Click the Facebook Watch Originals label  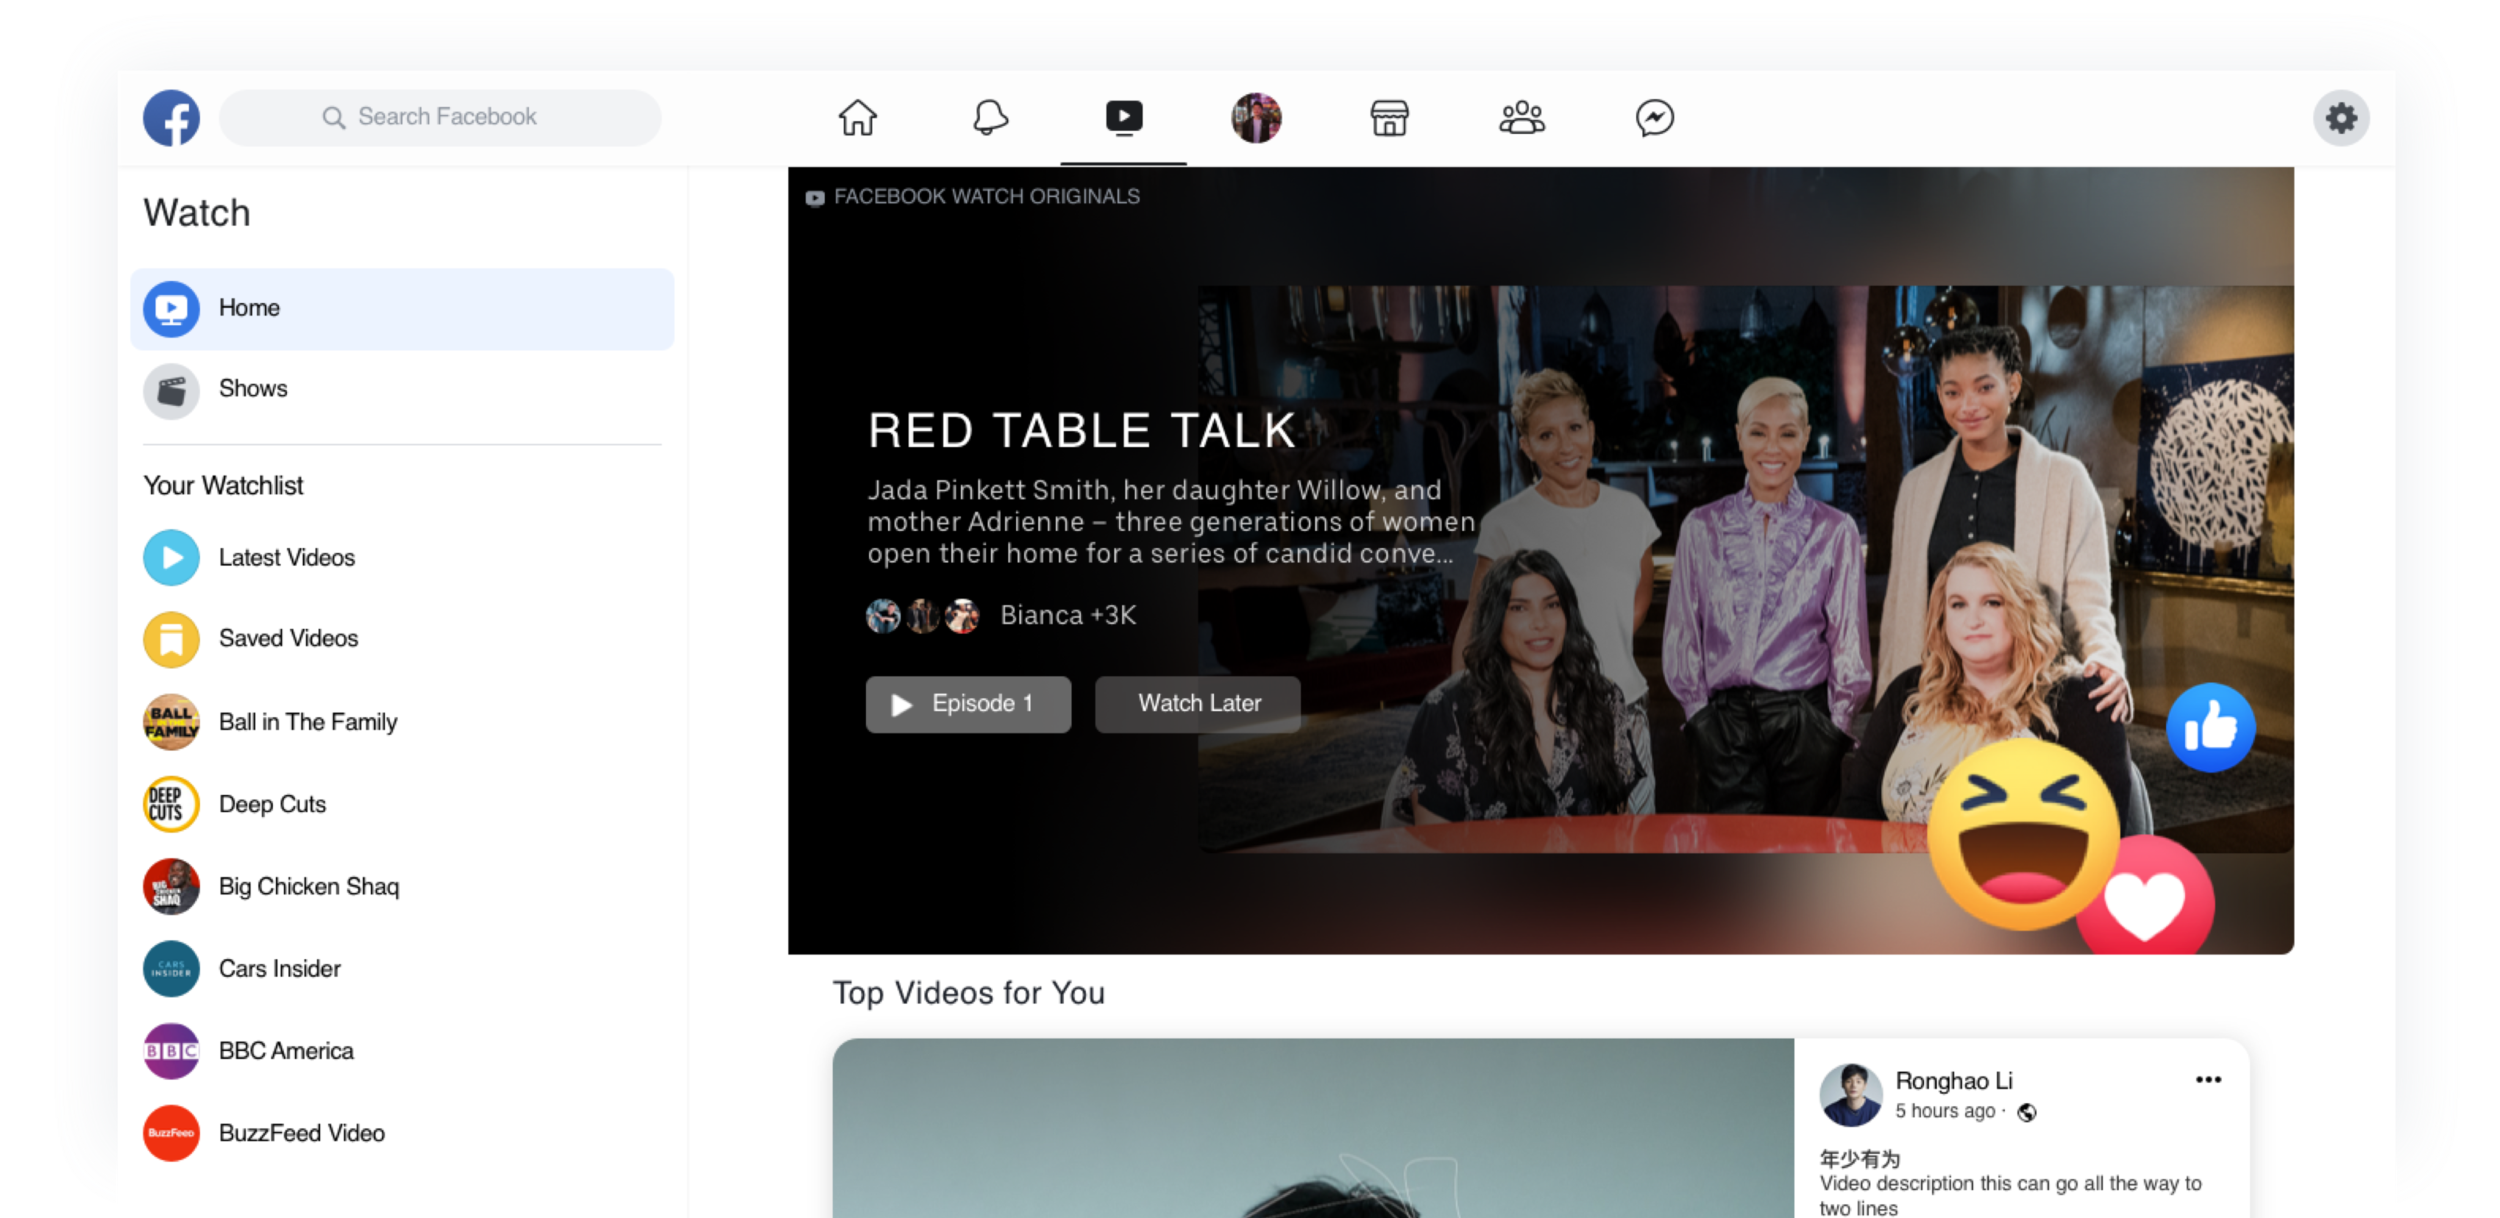point(973,197)
